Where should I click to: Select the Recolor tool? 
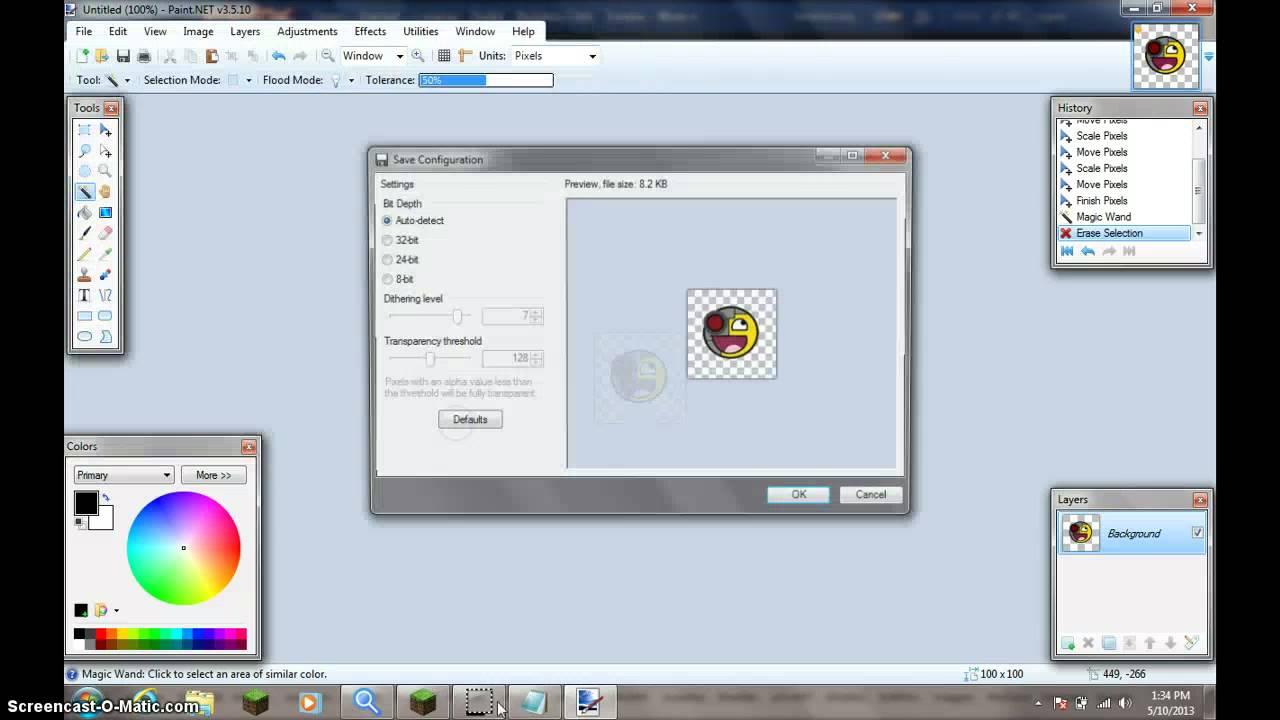105,275
